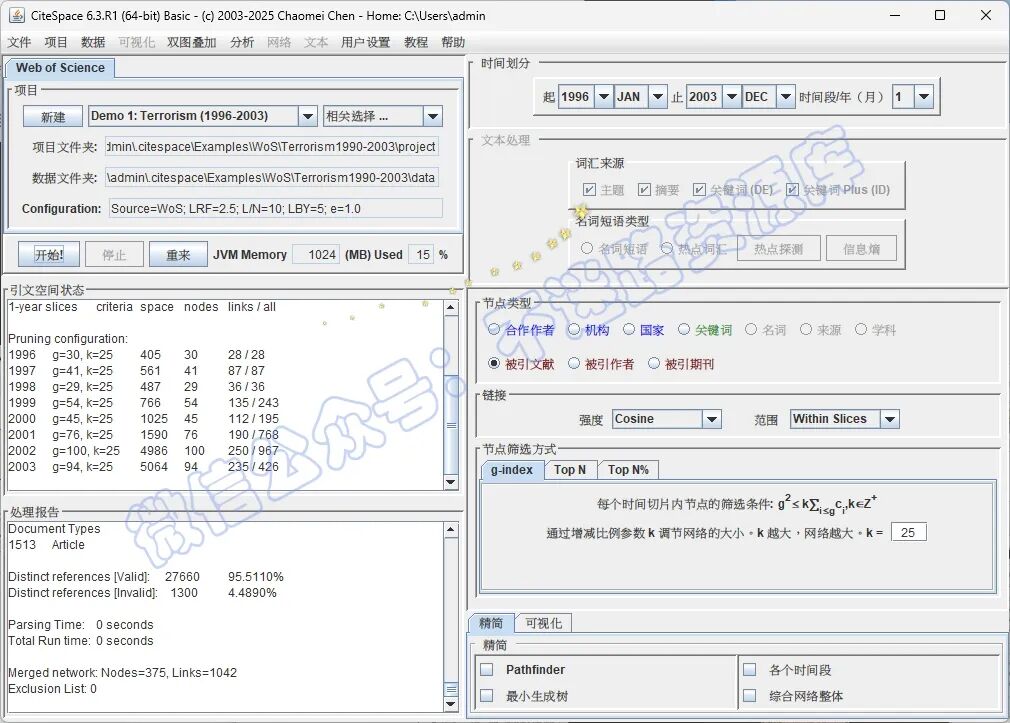Select 被引文献 node type

(x=494, y=363)
